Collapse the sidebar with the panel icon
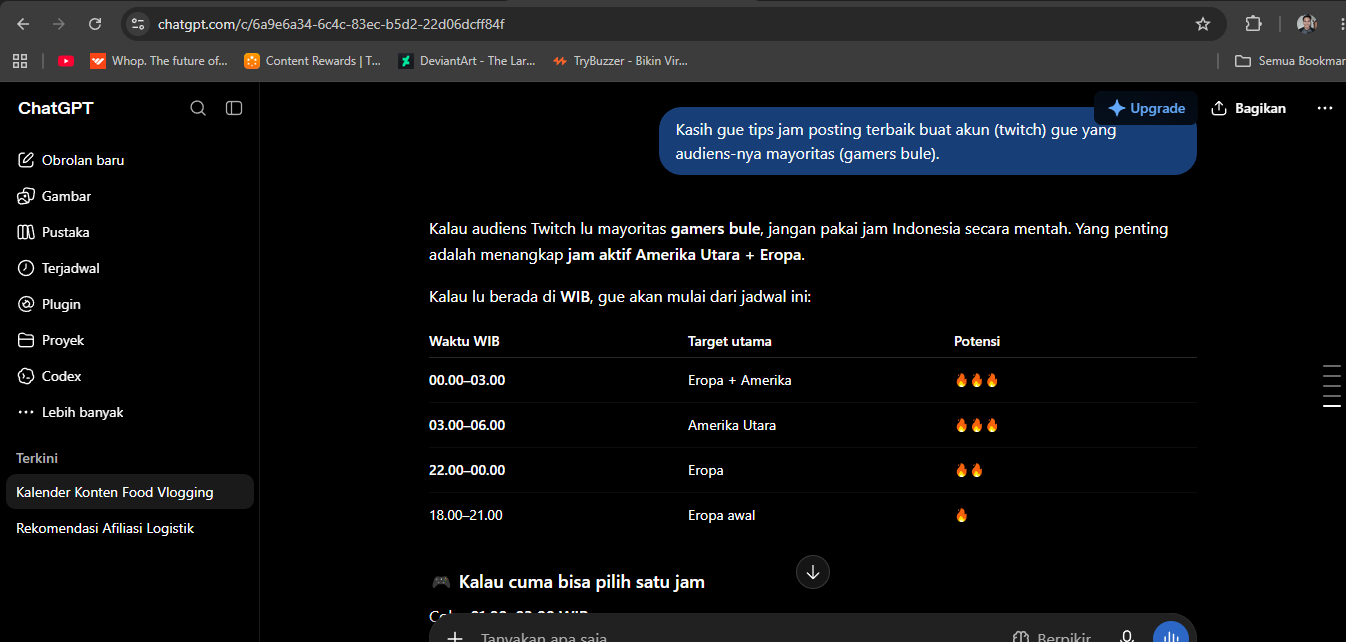Screen dimensions: 1346x642 234,108
